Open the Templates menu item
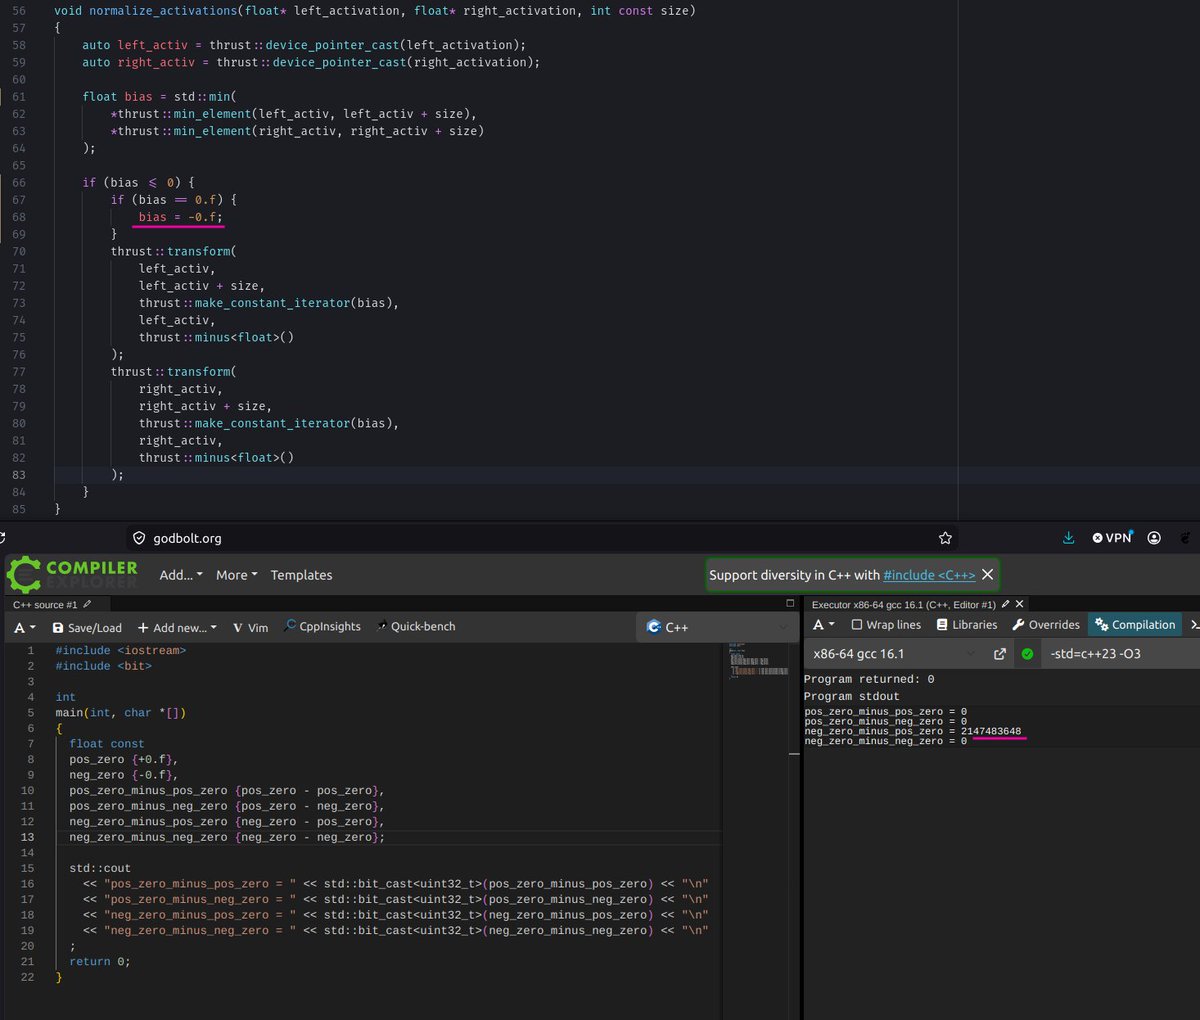This screenshot has height=1020, width=1200. (x=301, y=575)
